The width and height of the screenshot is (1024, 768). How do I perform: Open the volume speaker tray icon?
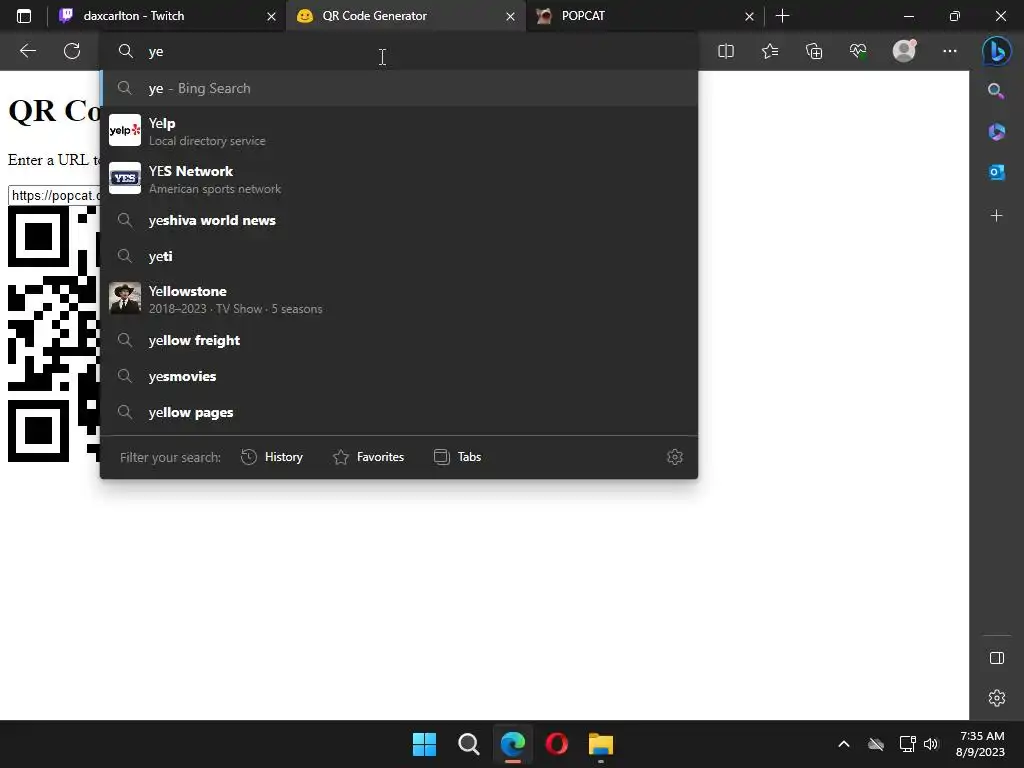tap(931, 744)
